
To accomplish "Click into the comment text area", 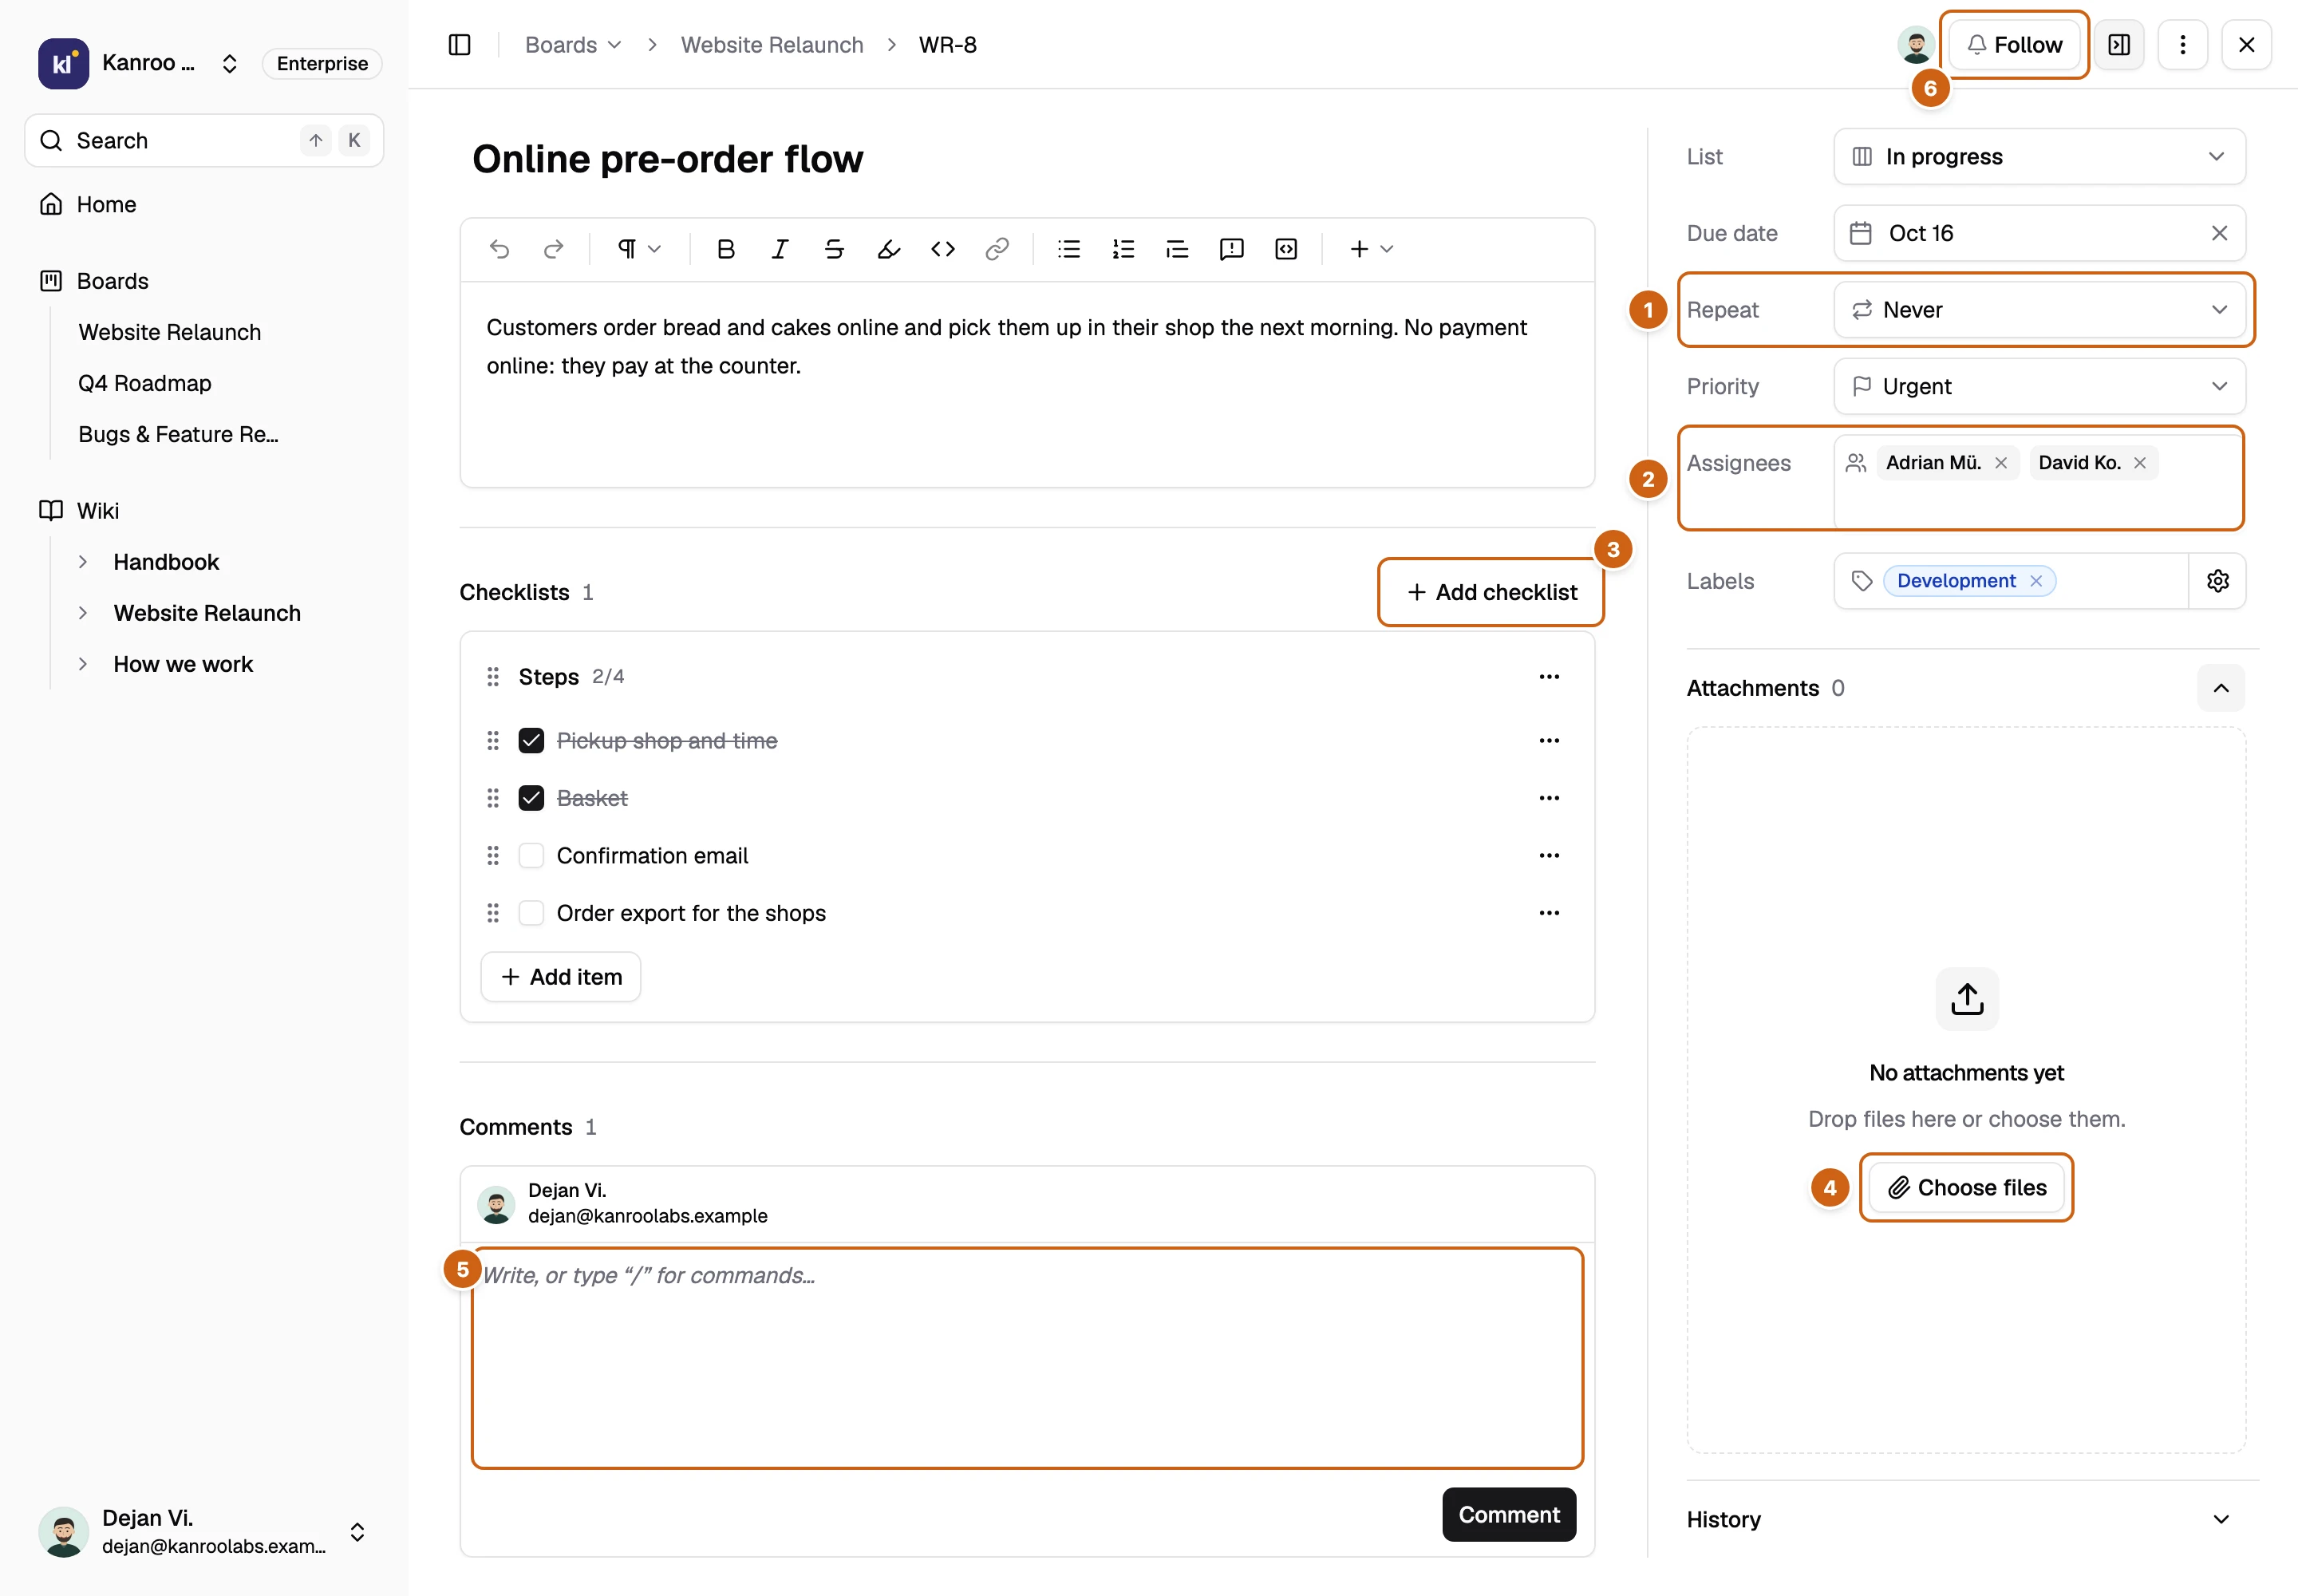I will point(1027,1357).
